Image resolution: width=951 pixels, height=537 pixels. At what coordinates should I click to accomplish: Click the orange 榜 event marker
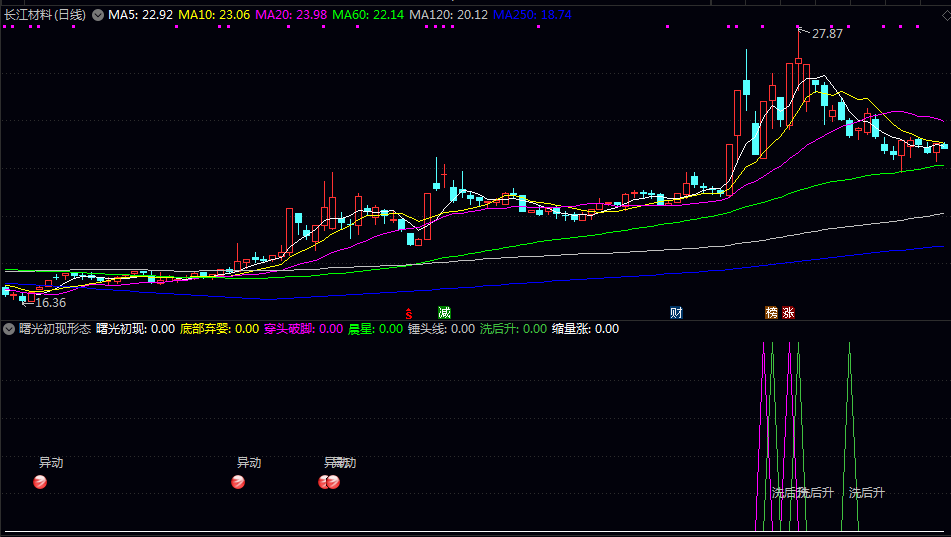click(x=771, y=312)
